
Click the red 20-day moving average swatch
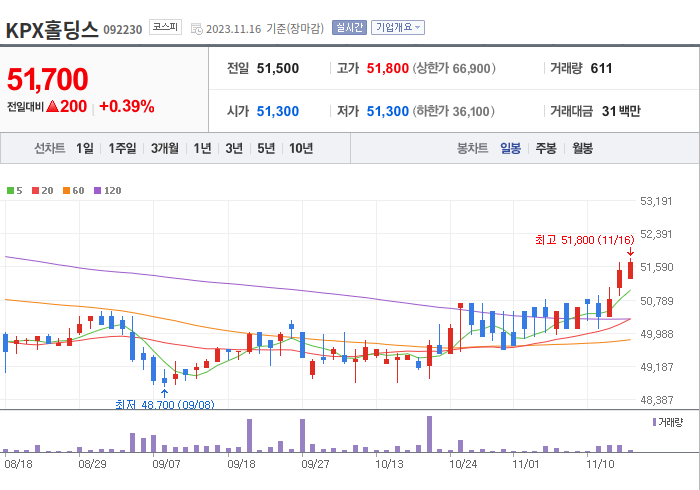tap(35, 191)
